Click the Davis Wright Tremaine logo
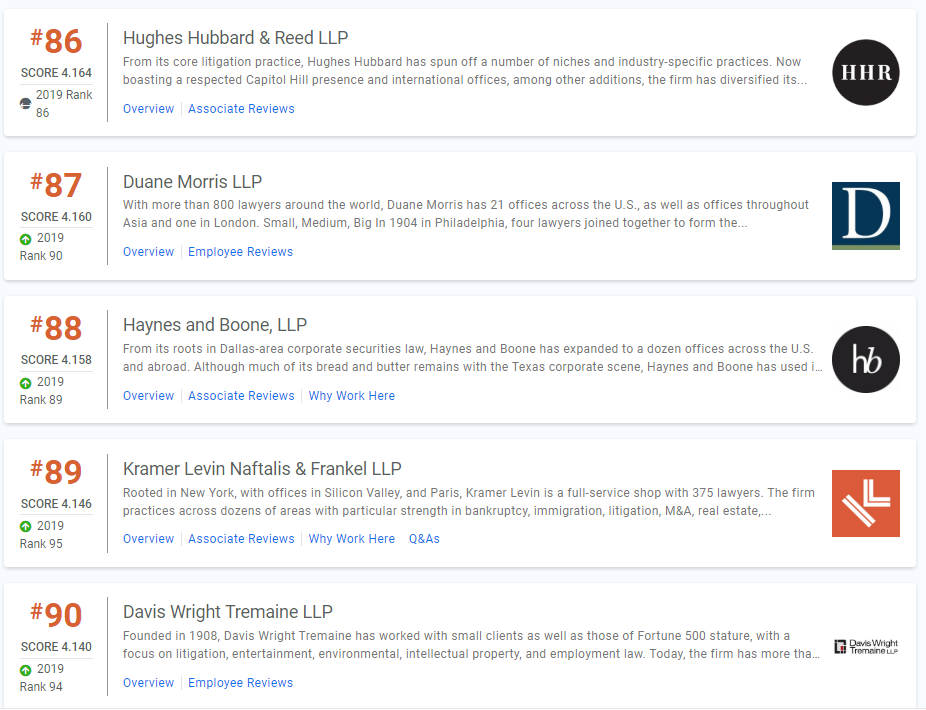 [866, 647]
